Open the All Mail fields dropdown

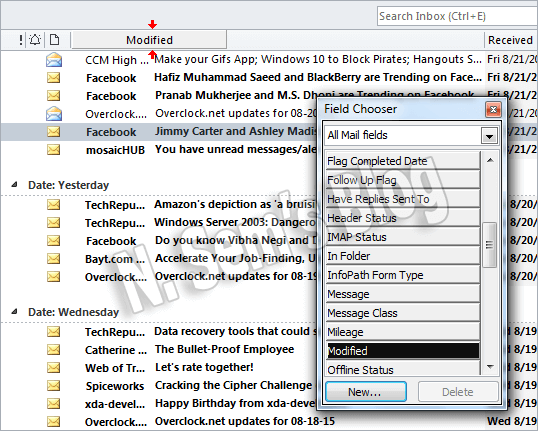click(489, 136)
